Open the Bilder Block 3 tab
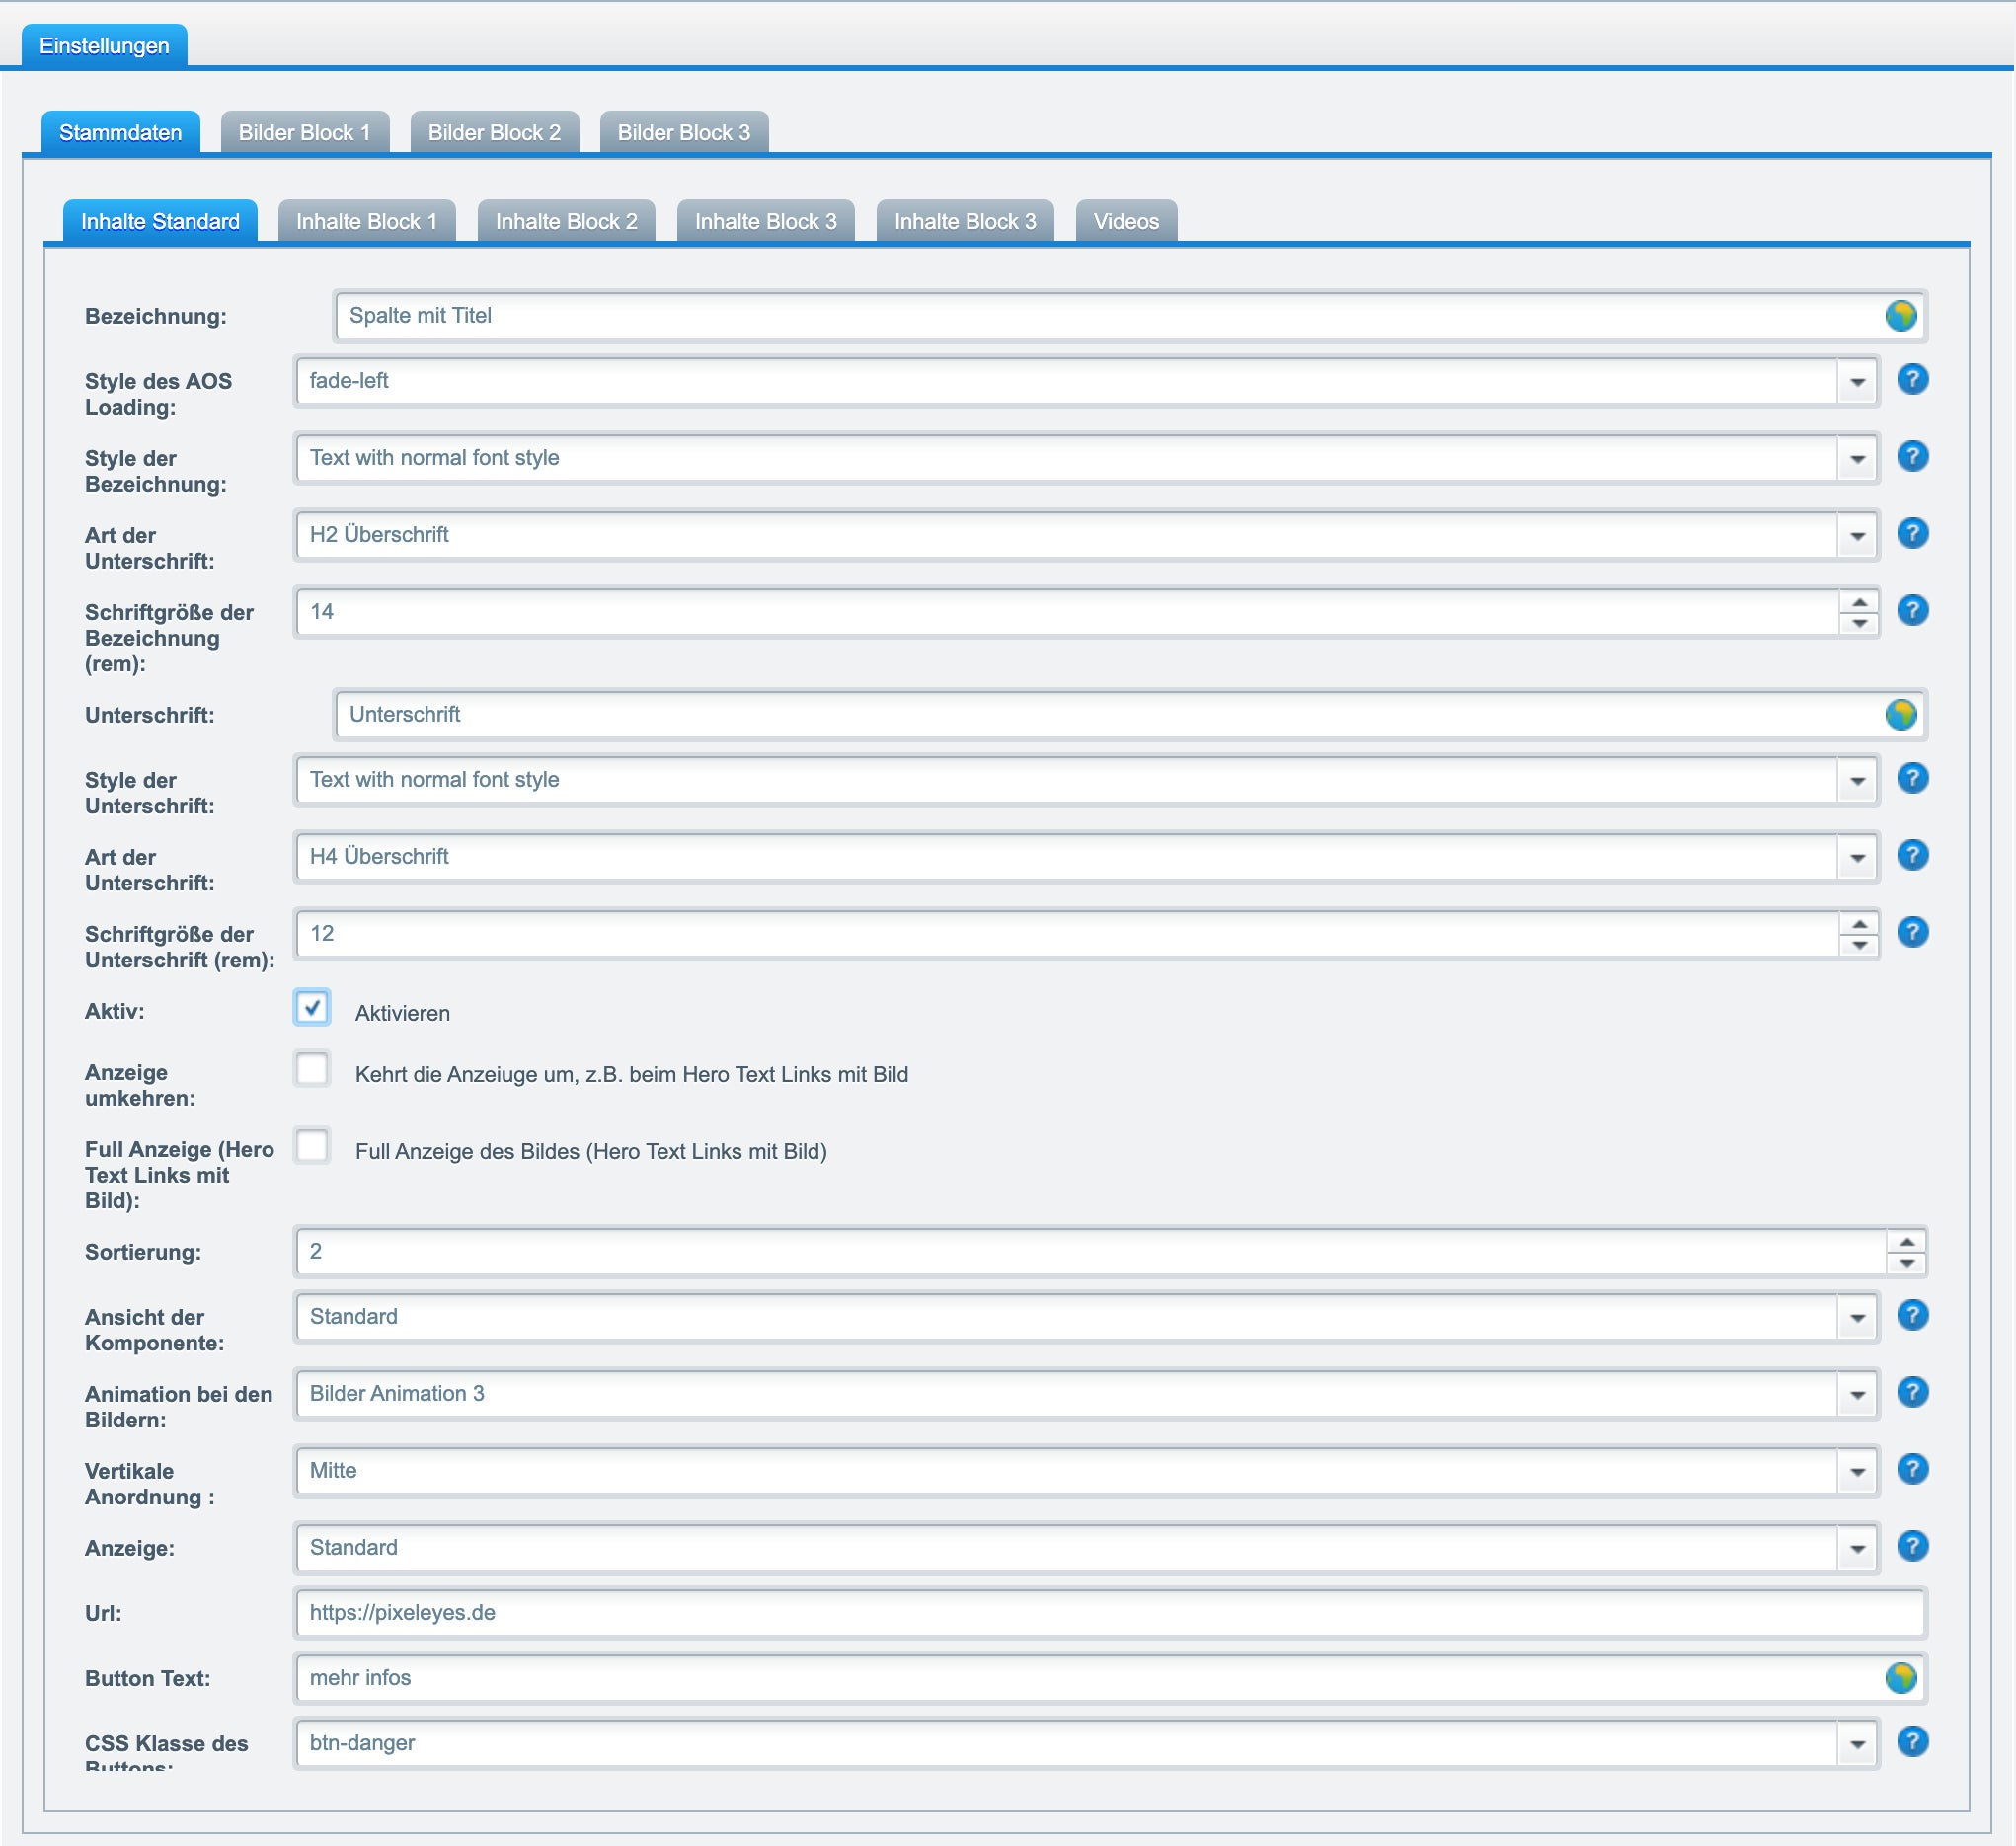2016x1846 pixels. point(683,132)
